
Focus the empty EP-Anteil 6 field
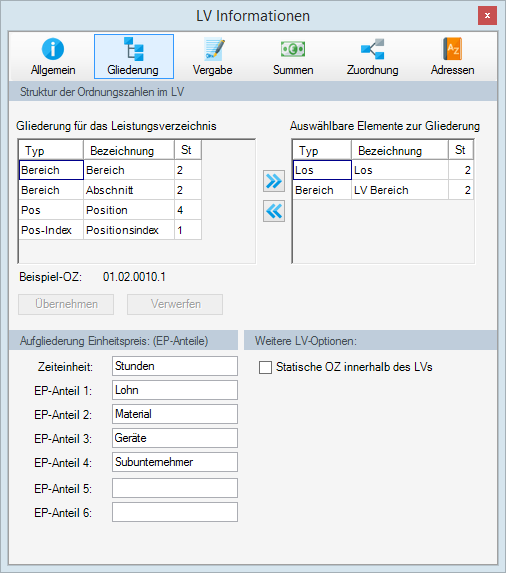coord(175,512)
